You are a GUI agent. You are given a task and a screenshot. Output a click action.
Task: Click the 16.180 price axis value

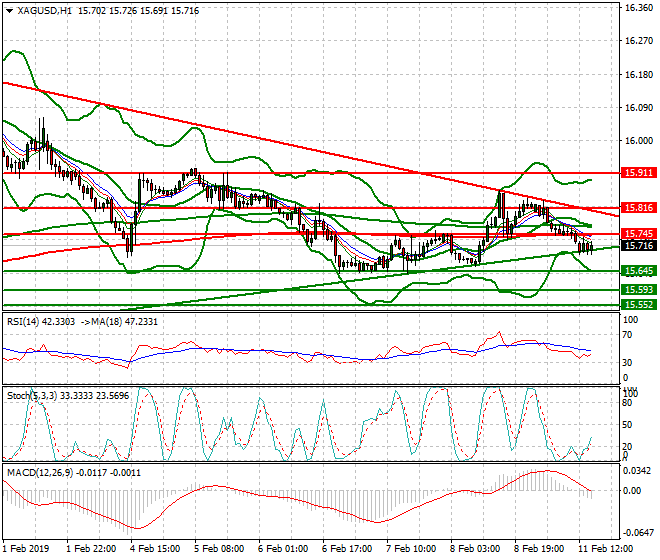coord(639,75)
